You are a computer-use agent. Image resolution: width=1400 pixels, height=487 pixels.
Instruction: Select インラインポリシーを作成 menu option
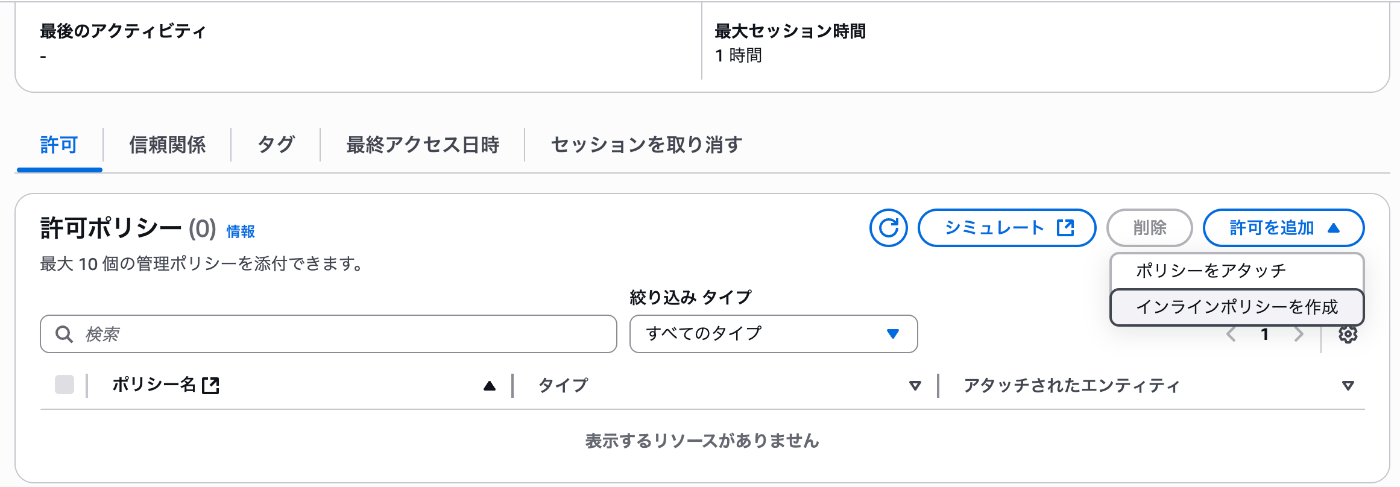(1237, 307)
